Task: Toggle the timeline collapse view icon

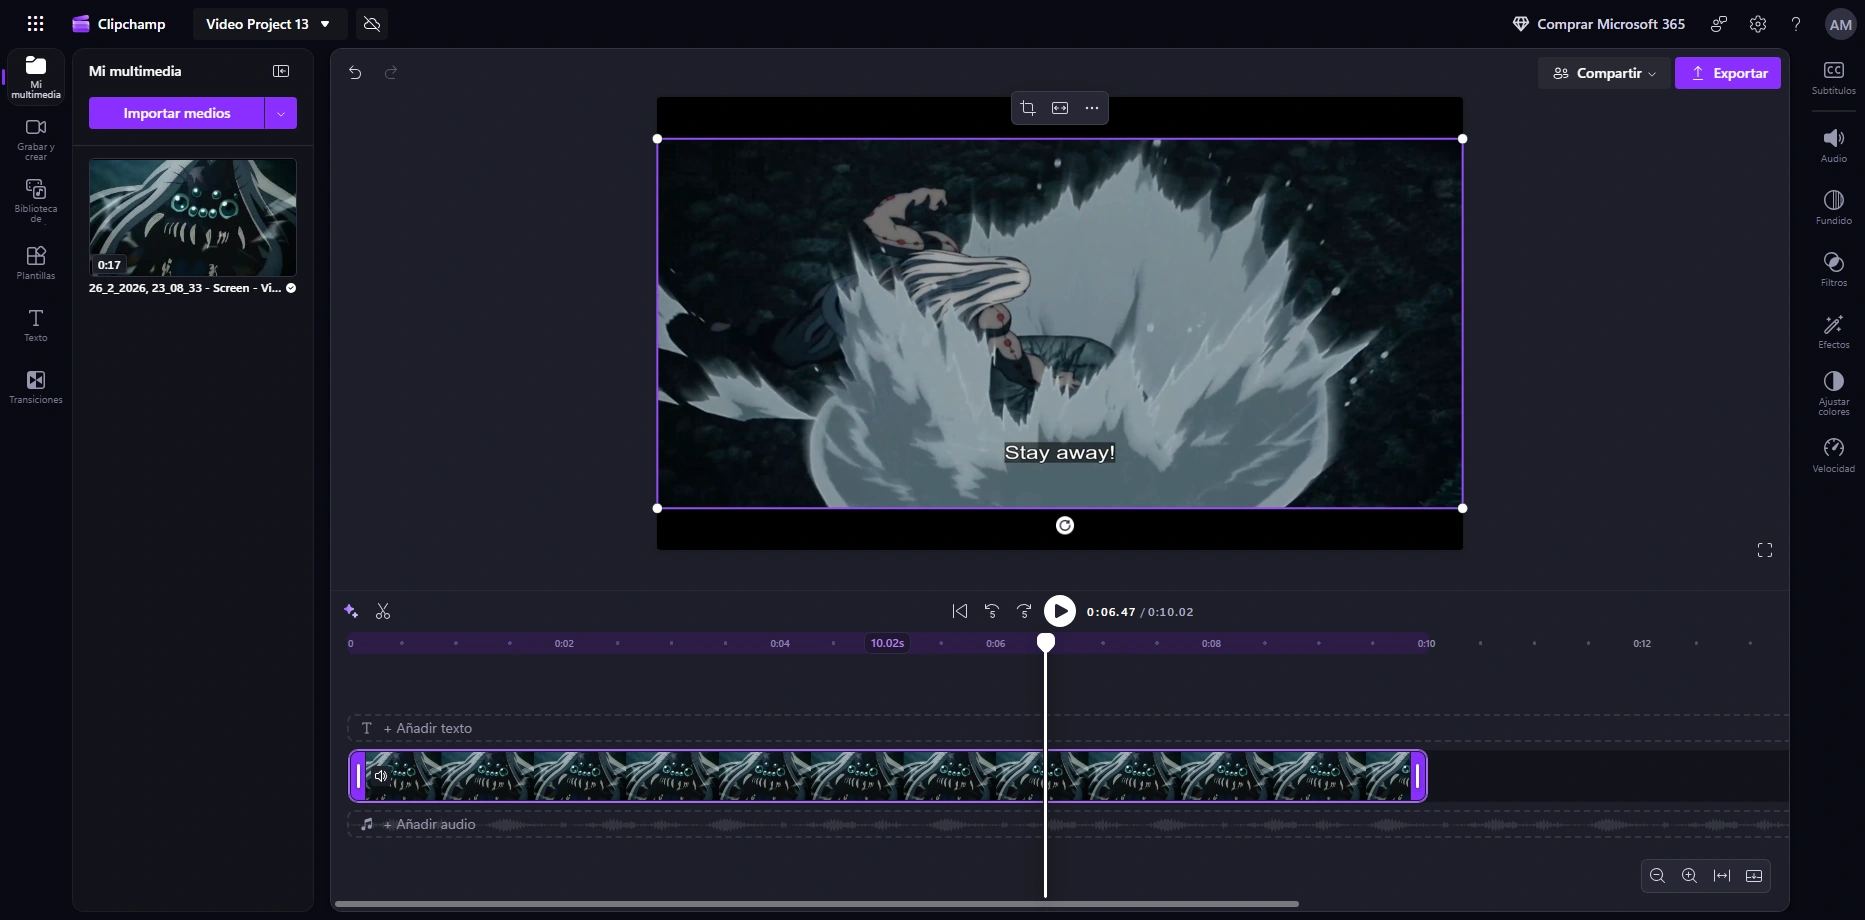Action: pos(1754,876)
